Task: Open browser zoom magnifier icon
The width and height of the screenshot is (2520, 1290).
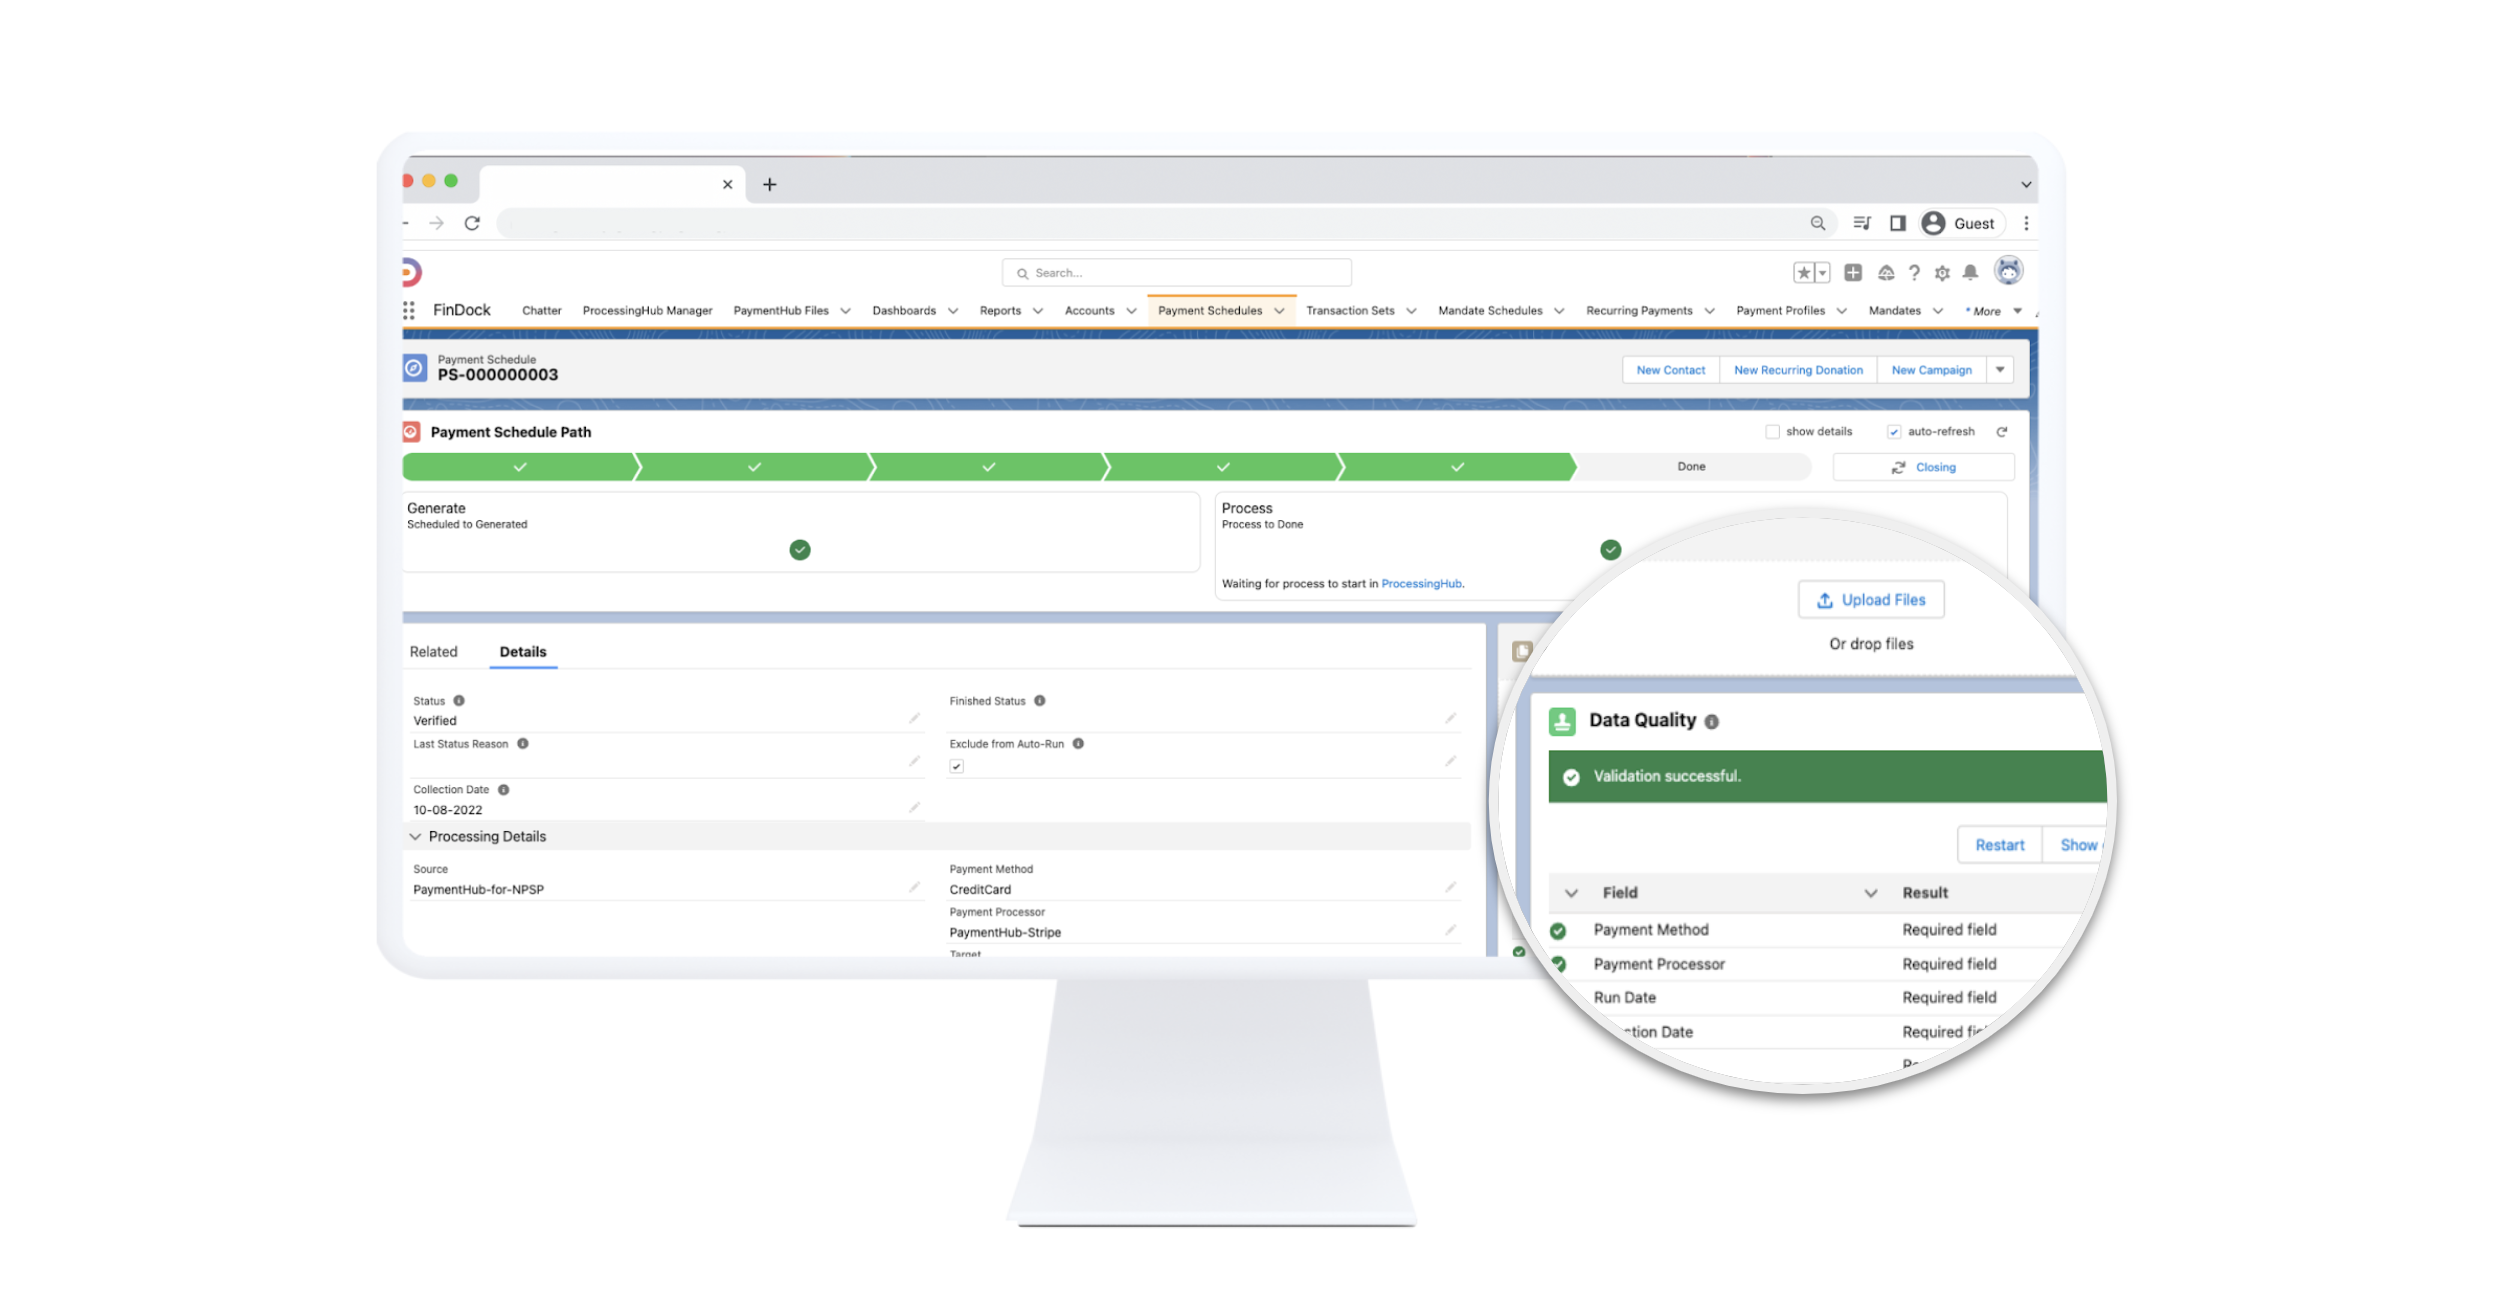Action: pyautogui.click(x=1817, y=223)
